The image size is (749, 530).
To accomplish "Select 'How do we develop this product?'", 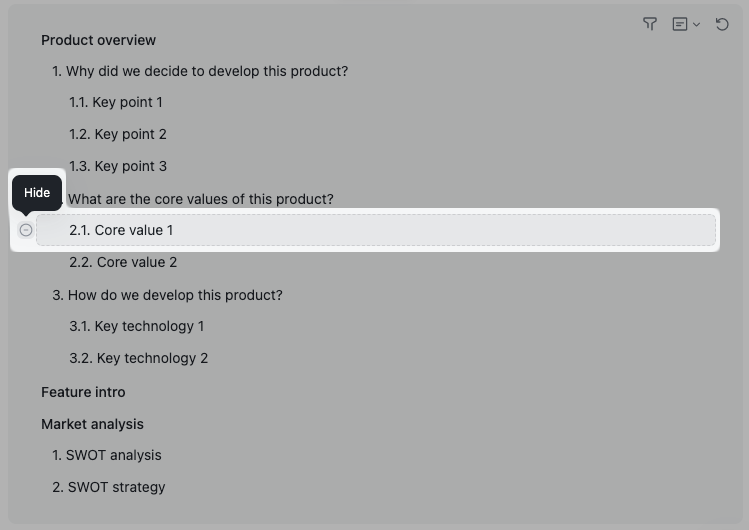I will coord(168,295).
